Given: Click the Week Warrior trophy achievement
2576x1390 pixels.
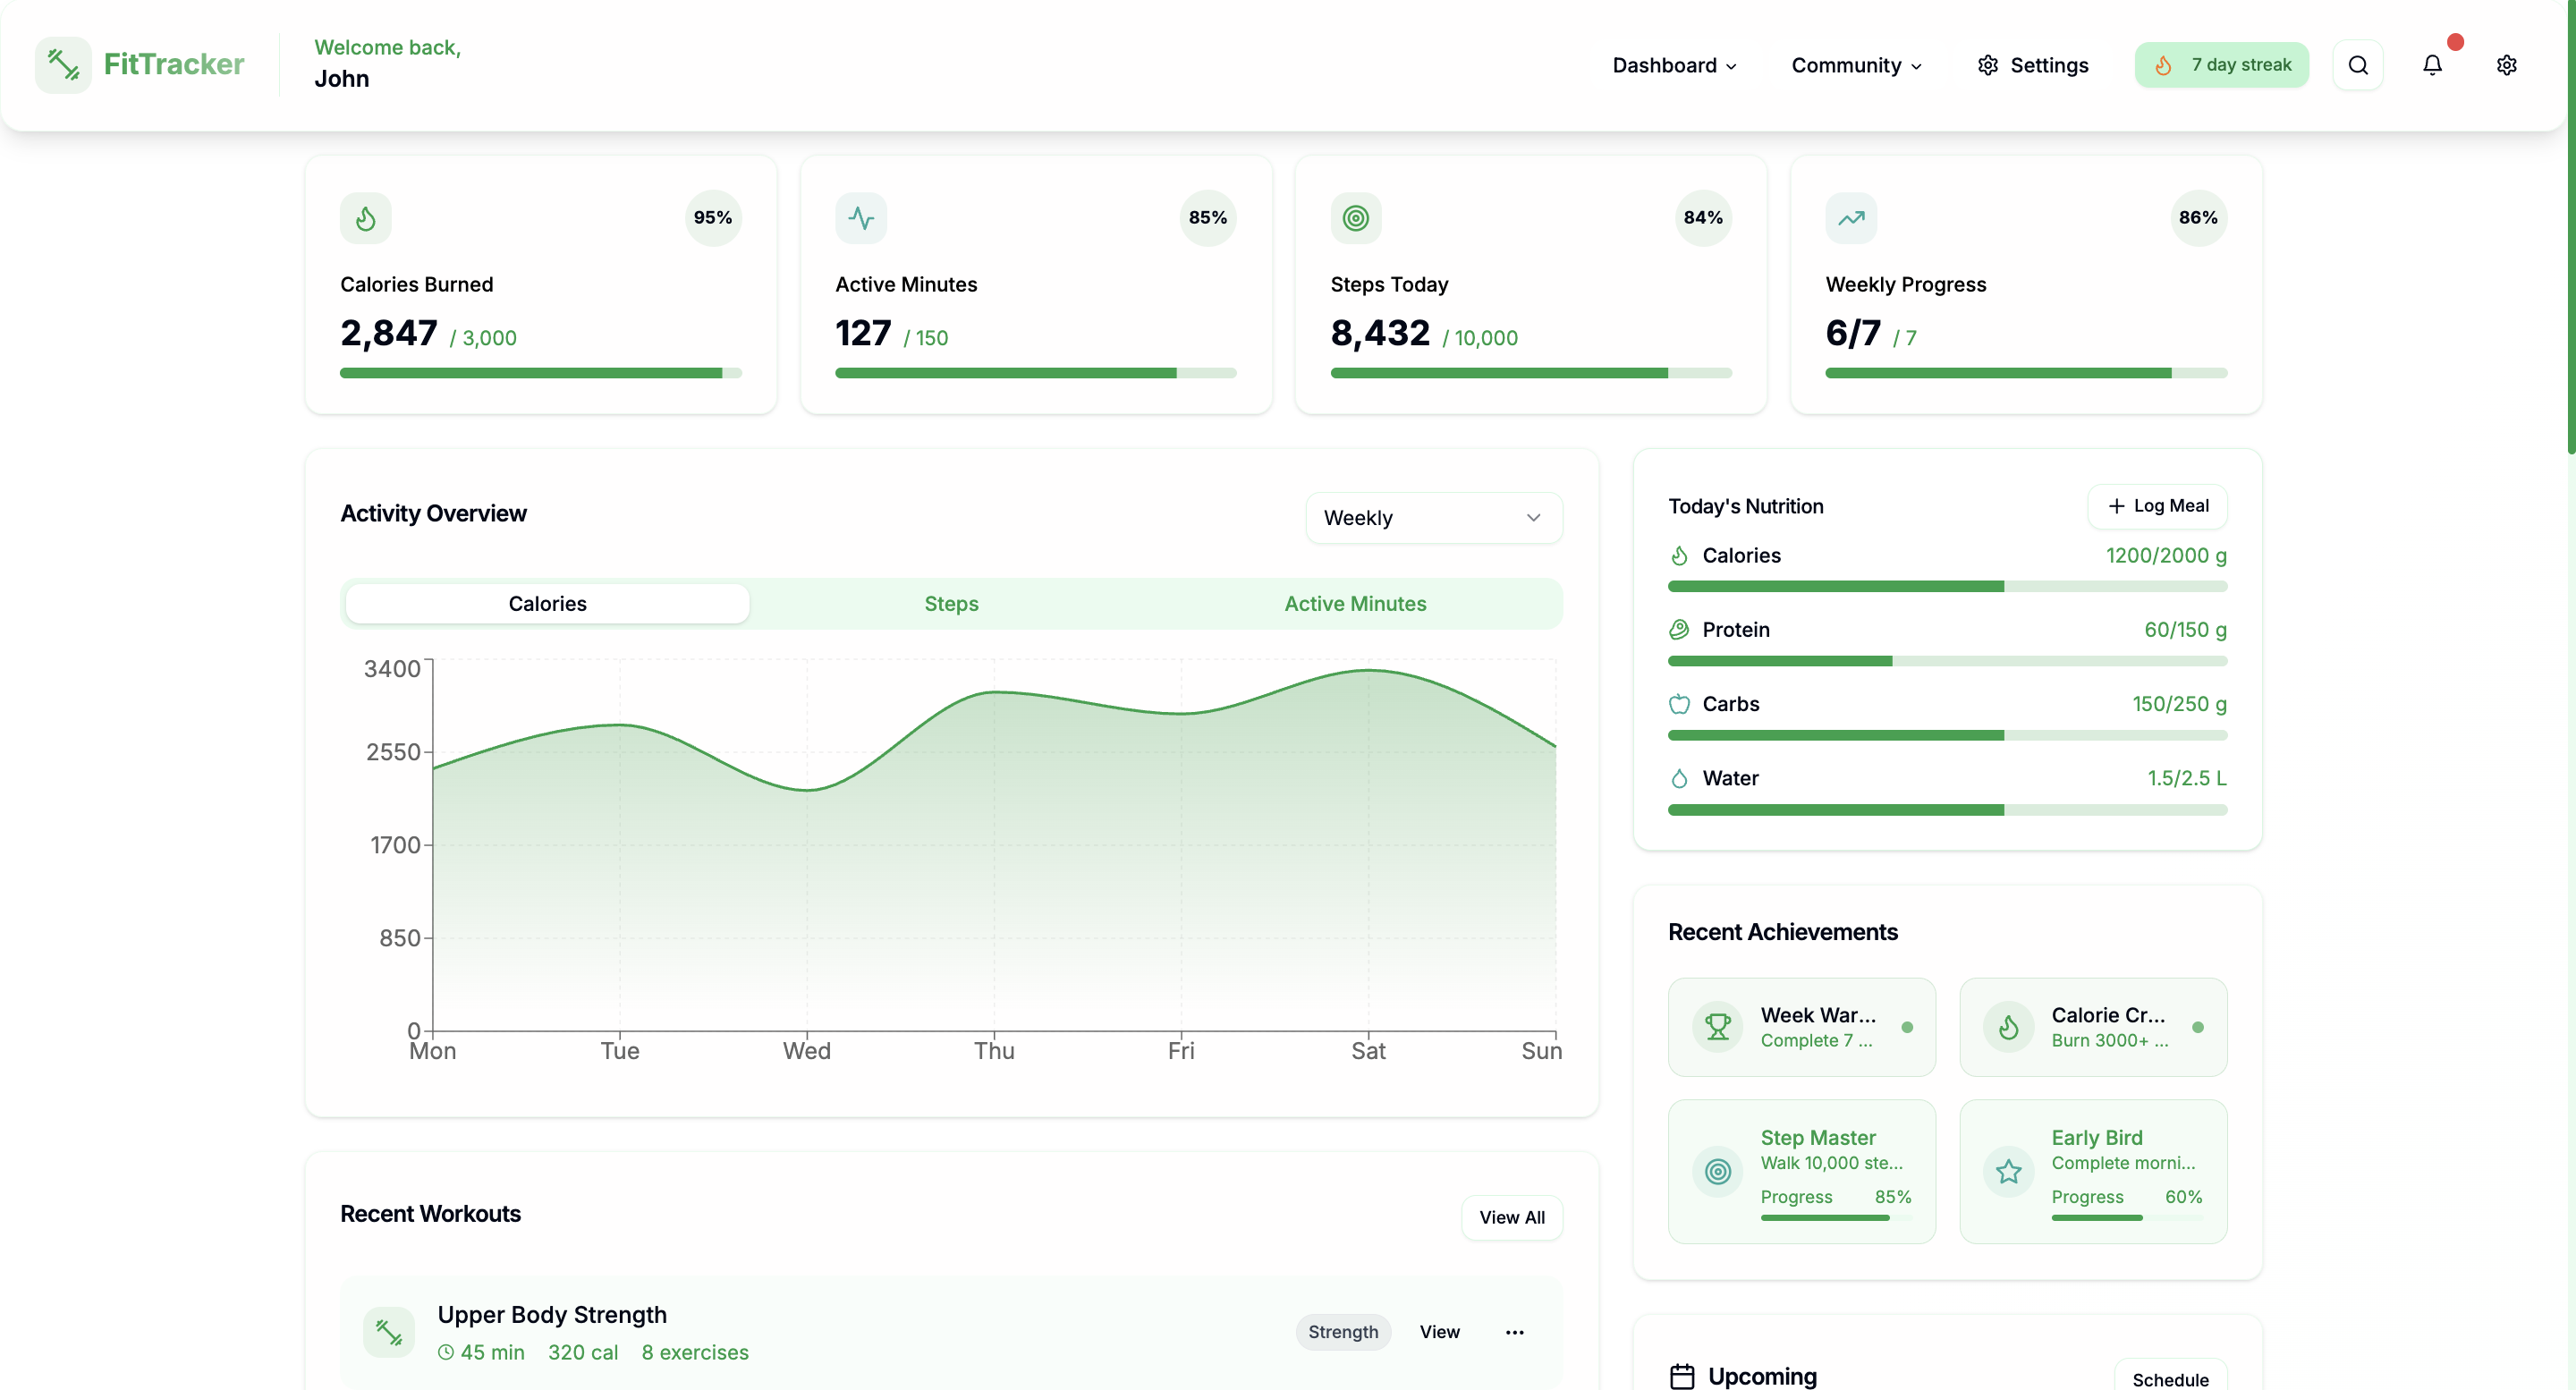Looking at the screenshot, I should 1717,1026.
